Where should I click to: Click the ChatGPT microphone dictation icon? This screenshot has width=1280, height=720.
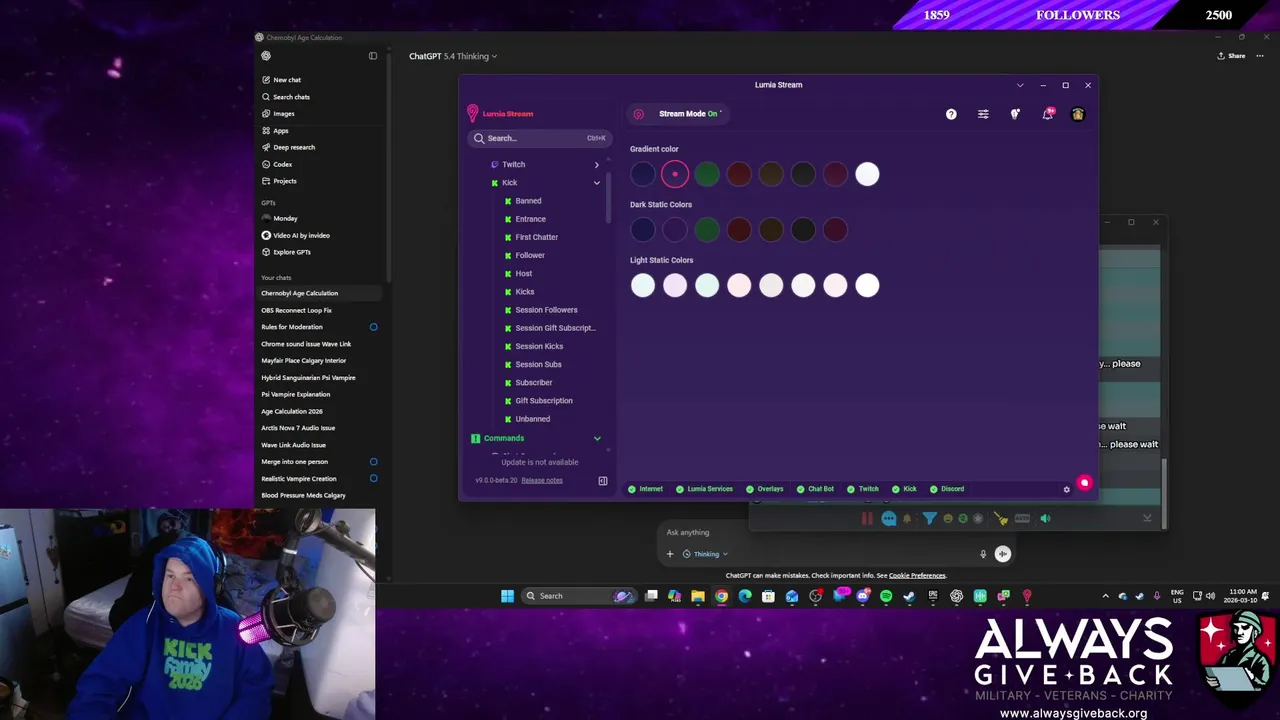click(983, 554)
